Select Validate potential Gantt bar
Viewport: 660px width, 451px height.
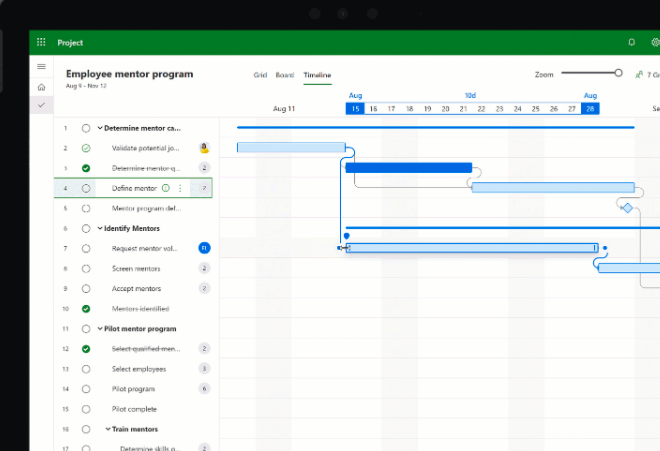291,147
